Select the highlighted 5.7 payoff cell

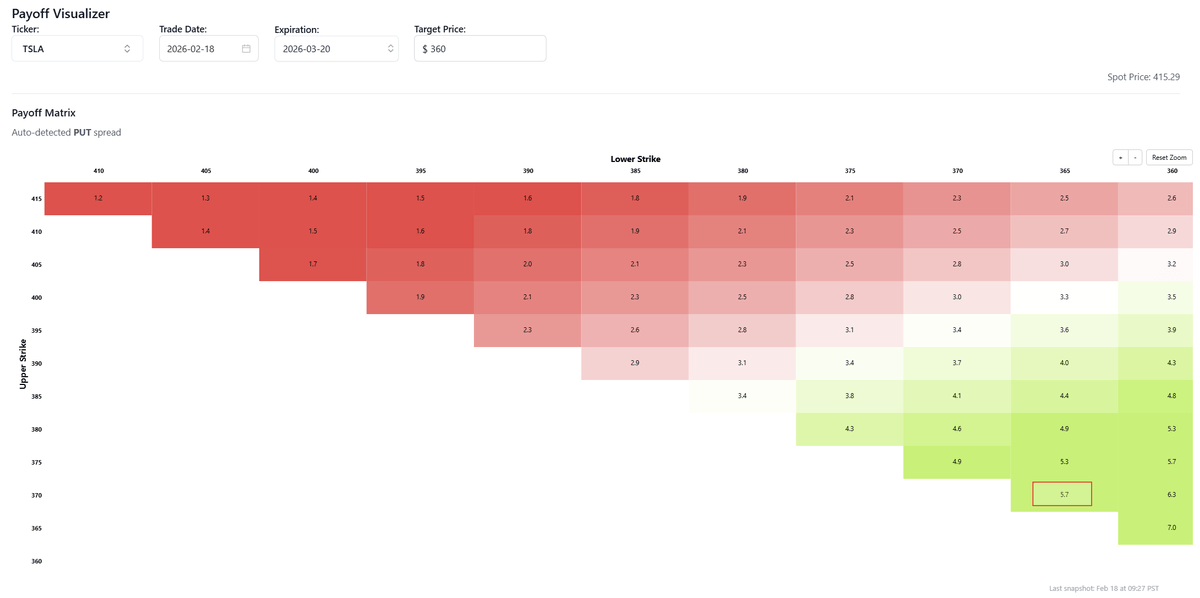click(x=1062, y=494)
